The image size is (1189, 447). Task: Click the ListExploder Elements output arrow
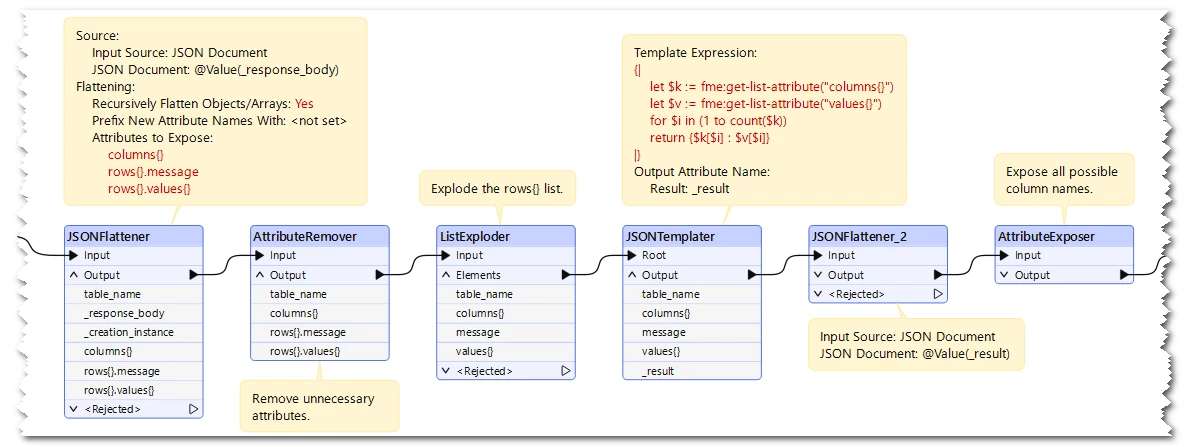tap(566, 275)
